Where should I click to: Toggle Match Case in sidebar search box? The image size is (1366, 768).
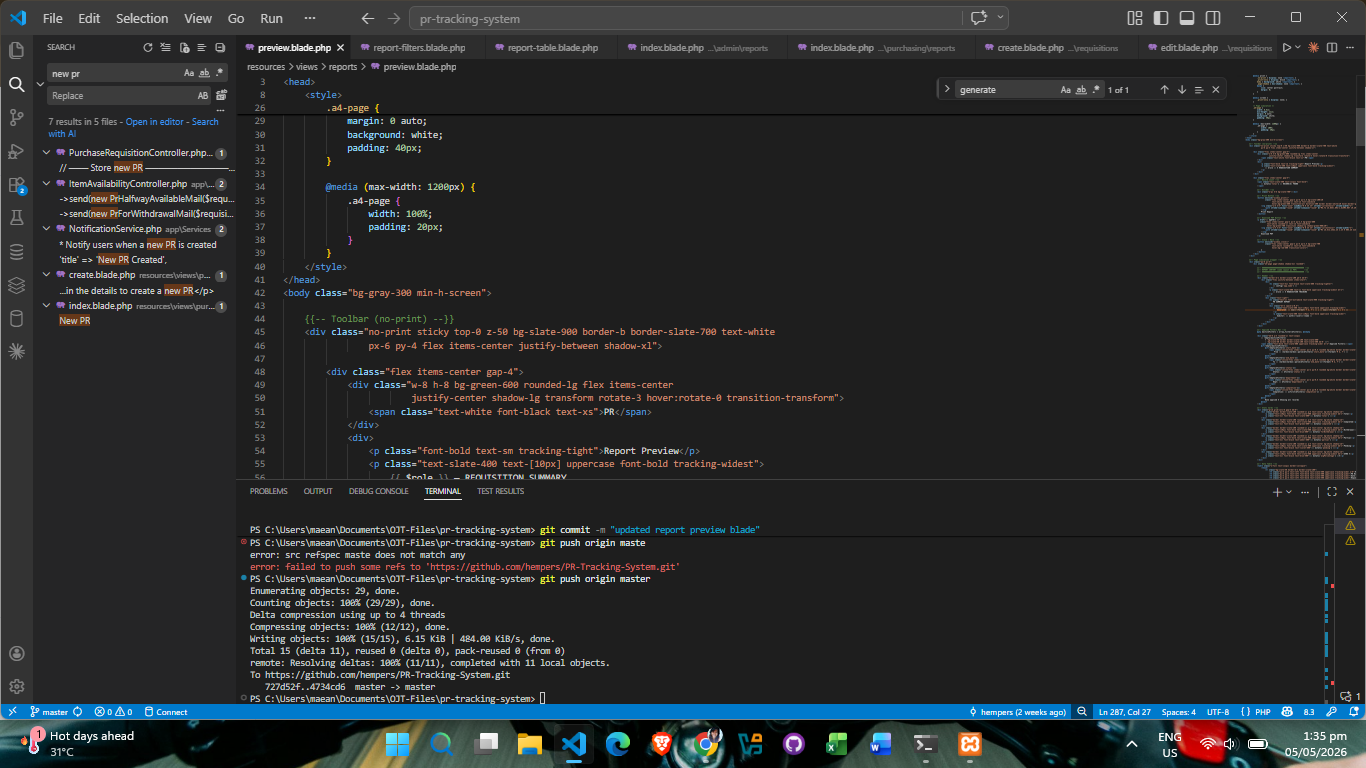(x=189, y=73)
